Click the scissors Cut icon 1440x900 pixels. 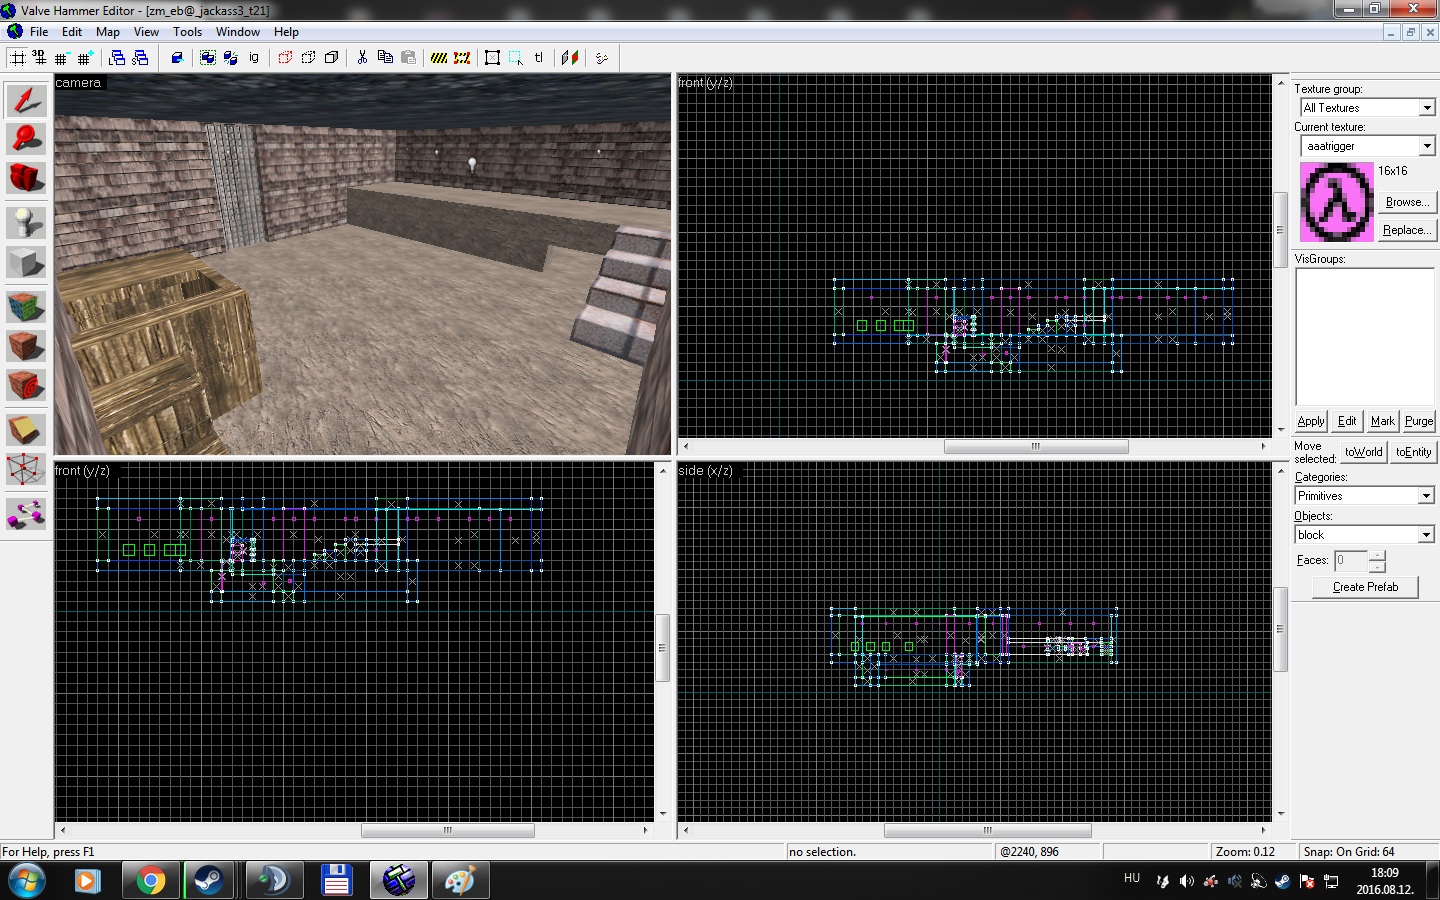click(362, 58)
